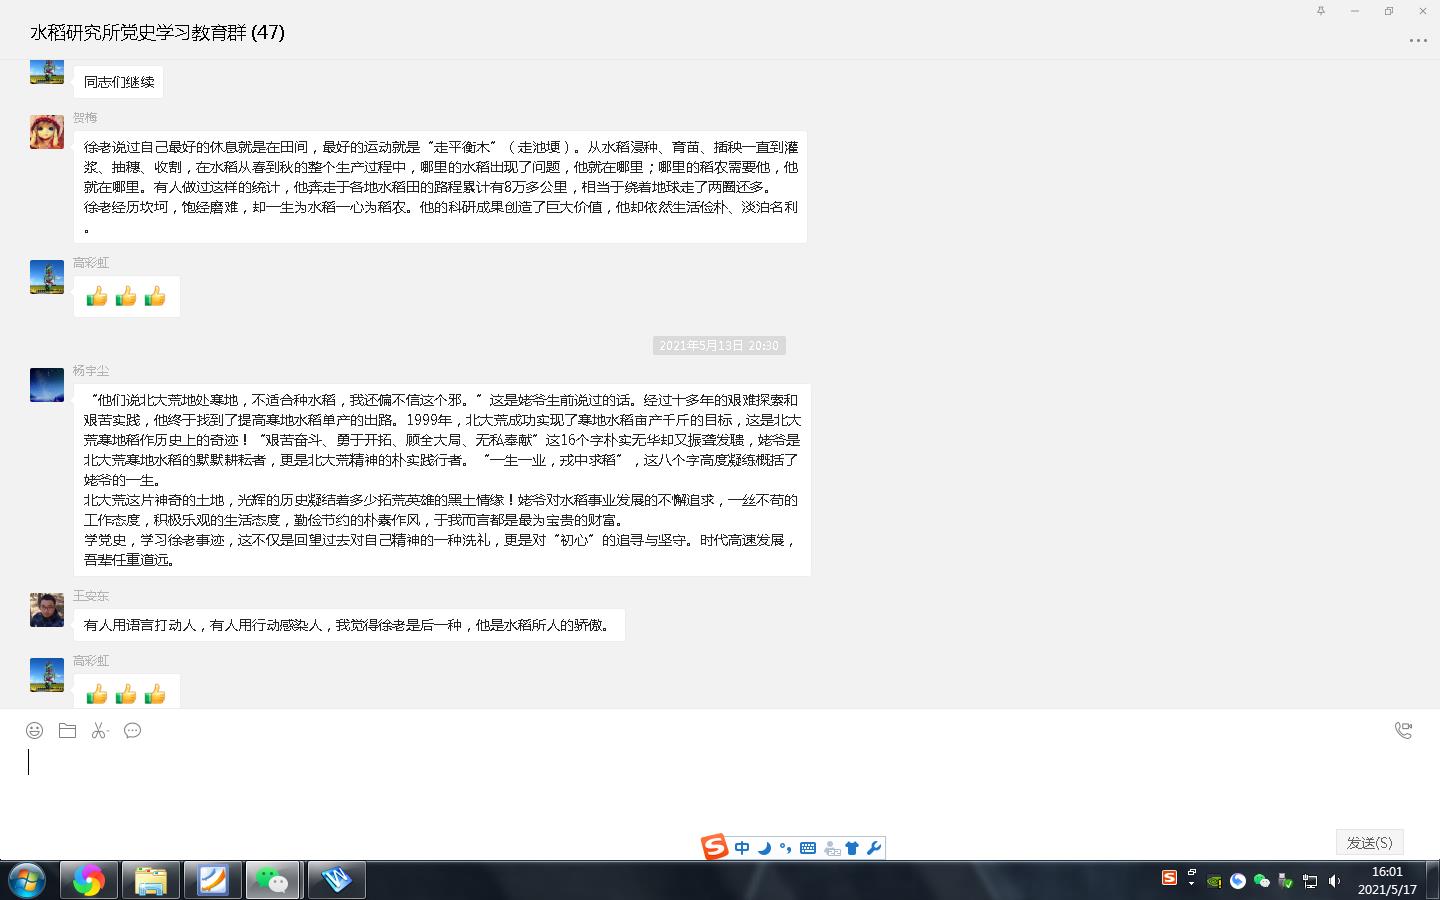Click the blue circular tray icon
The width and height of the screenshot is (1440, 900).
coord(1238,881)
